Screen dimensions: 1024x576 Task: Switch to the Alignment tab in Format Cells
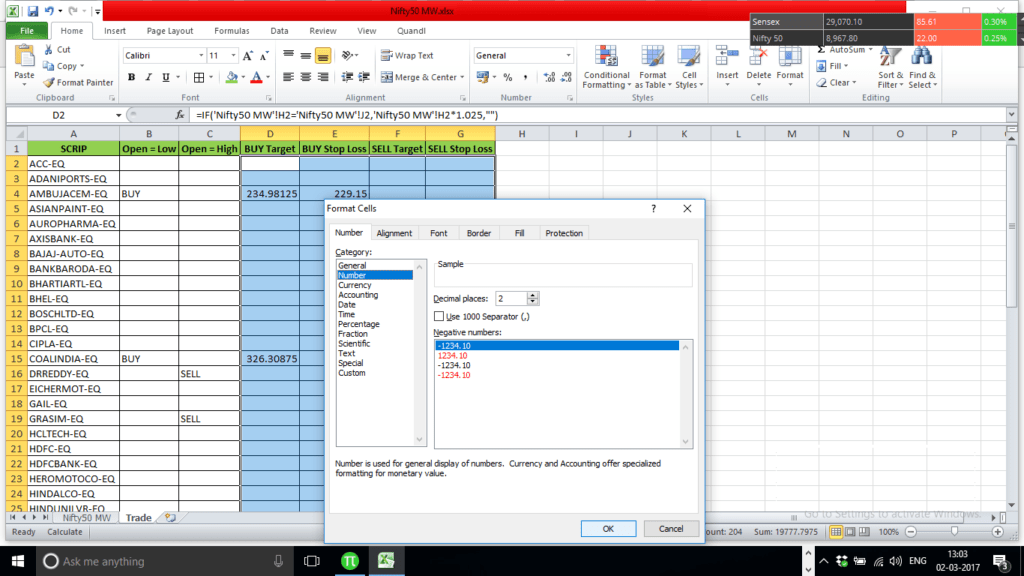coord(394,232)
